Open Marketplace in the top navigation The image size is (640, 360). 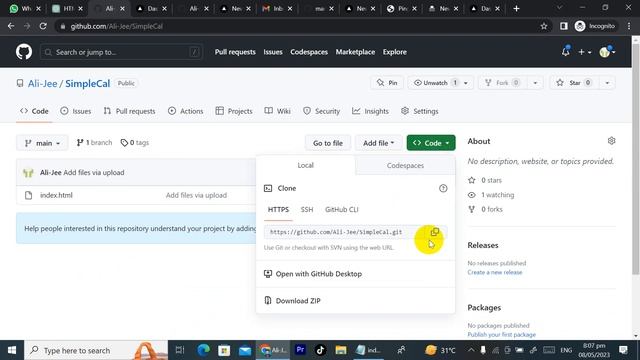pyautogui.click(x=355, y=52)
